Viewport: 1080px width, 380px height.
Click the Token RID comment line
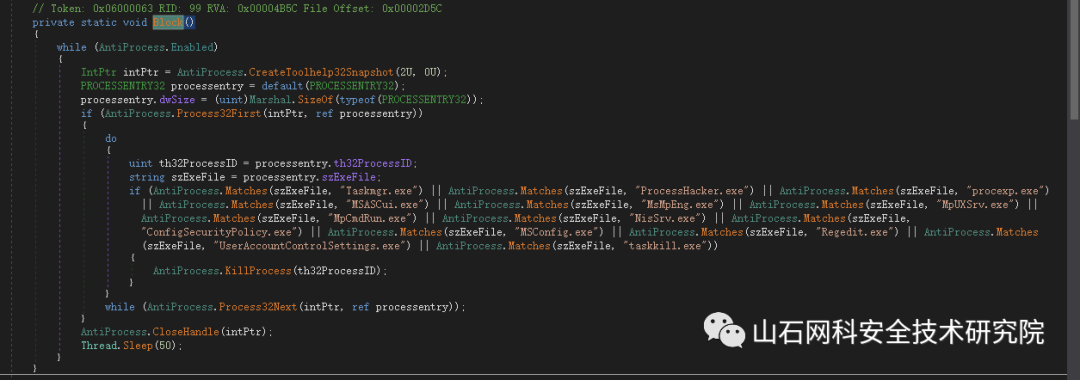coord(238,8)
